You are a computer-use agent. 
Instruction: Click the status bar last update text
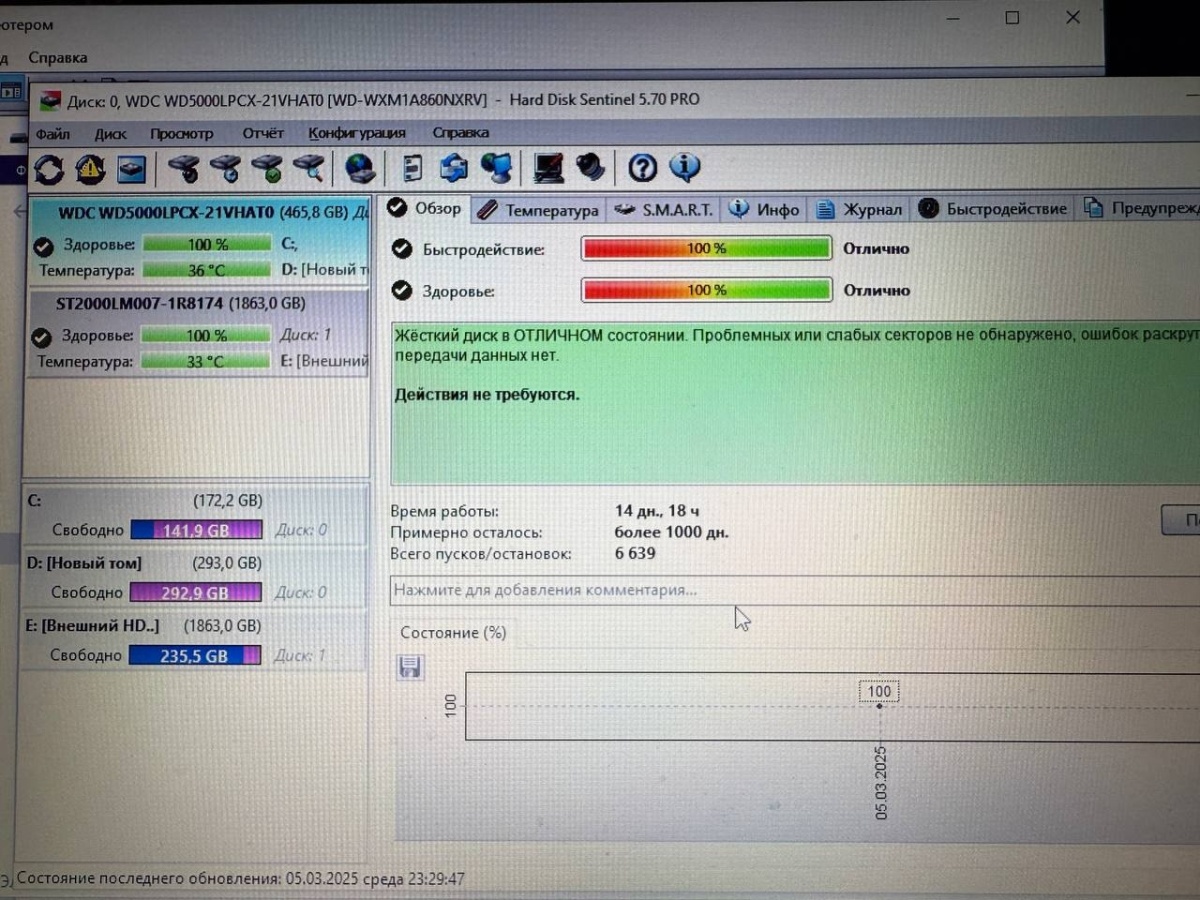241,879
